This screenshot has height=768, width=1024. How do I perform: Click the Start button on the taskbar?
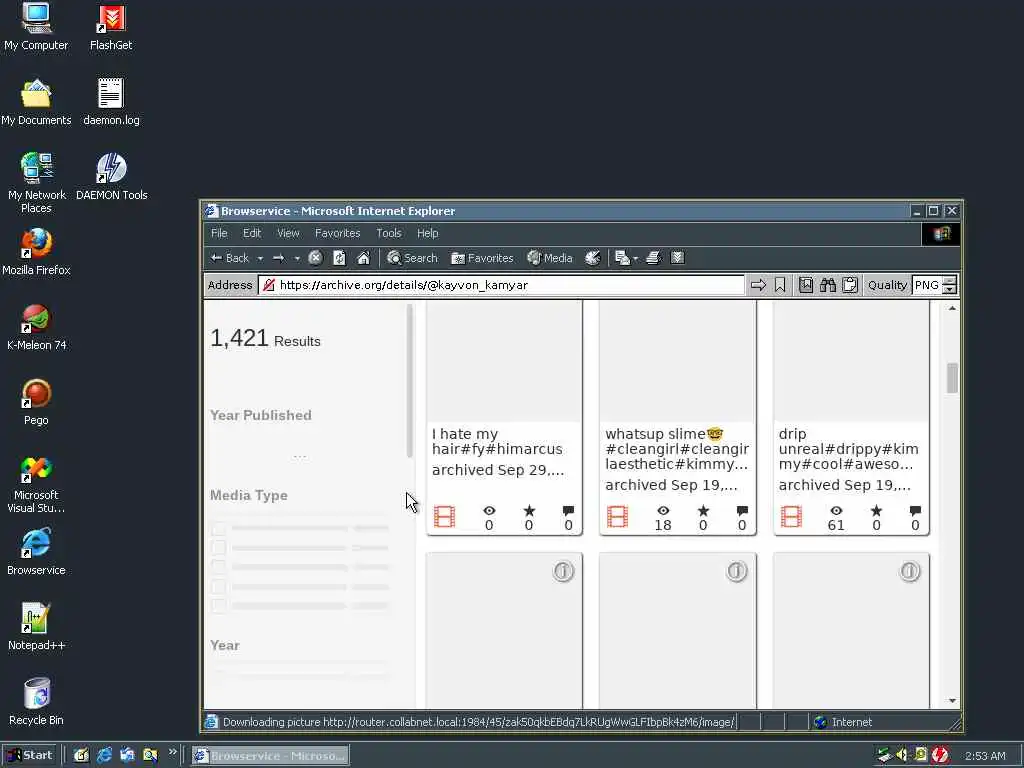coord(30,756)
